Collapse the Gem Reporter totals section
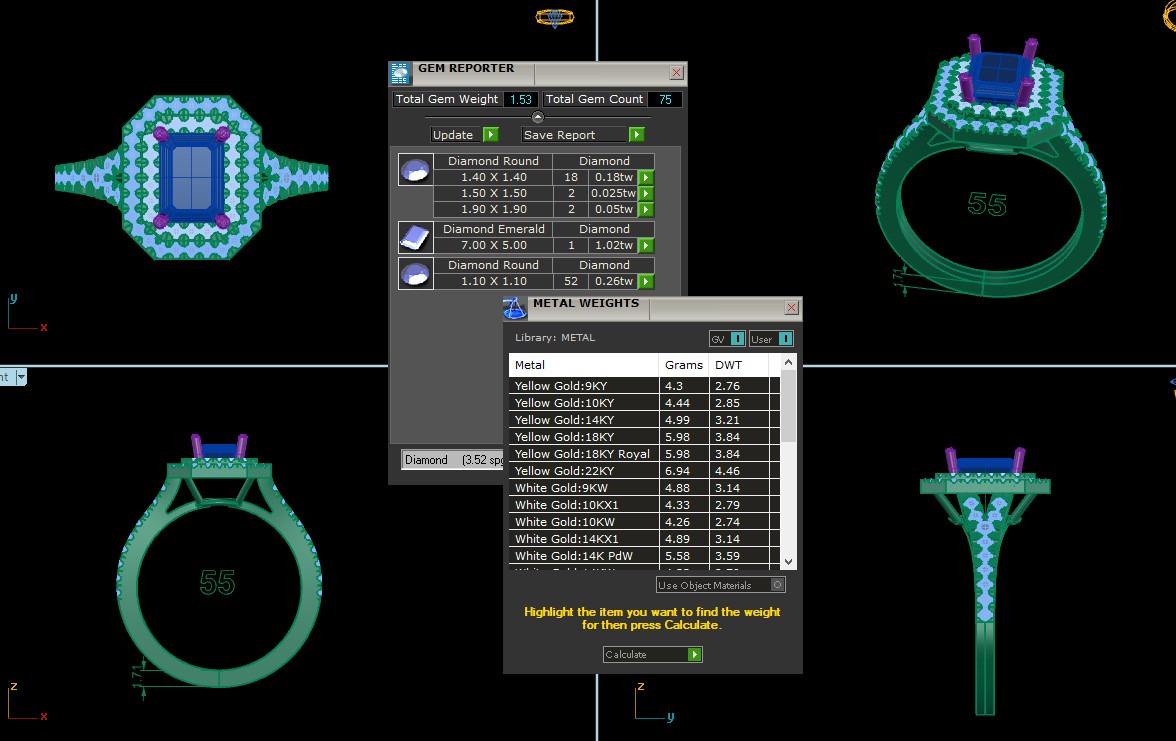The height and width of the screenshot is (741, 1176). (x=538, y=117)
